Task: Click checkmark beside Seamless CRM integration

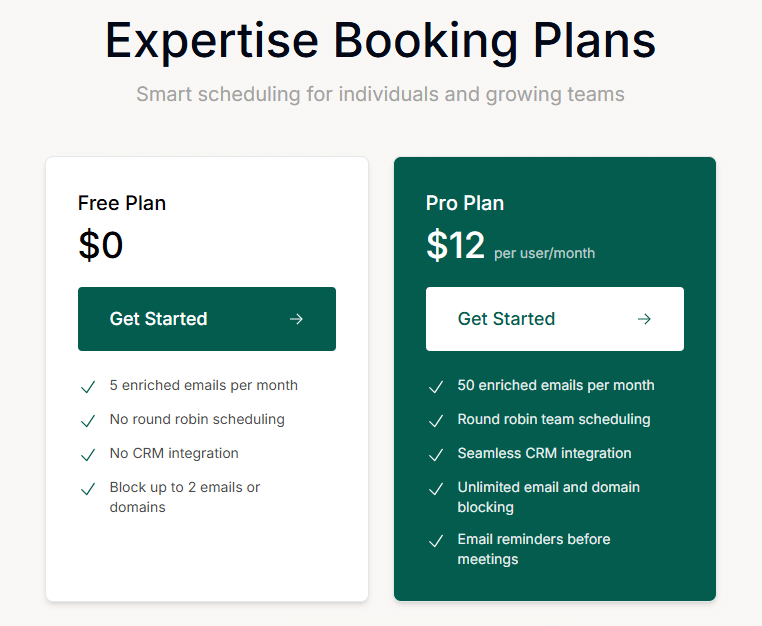Action: 436,455
